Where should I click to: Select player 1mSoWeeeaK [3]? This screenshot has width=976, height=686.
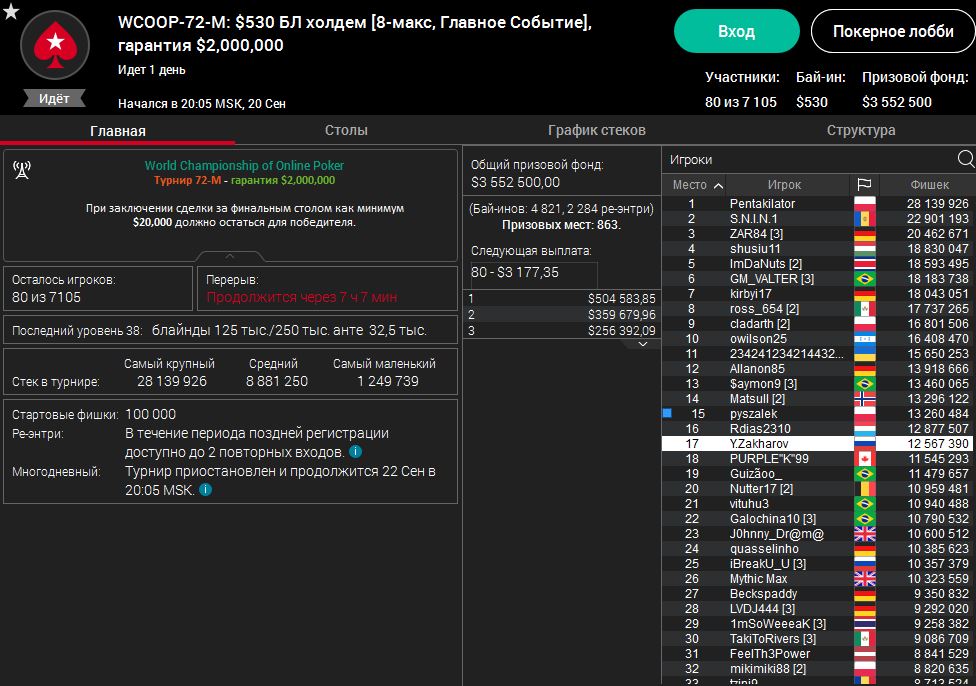pyautogui.click(x=817, y=624)
